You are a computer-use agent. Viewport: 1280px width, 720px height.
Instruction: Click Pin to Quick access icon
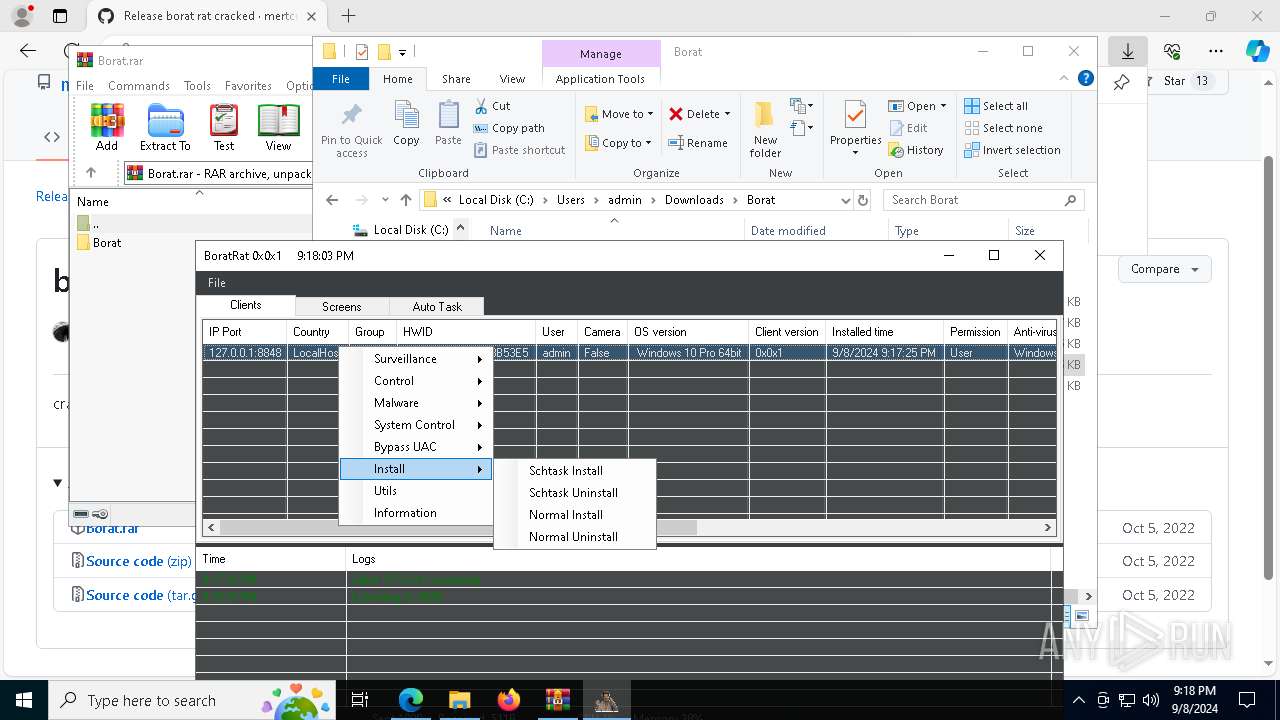pyautogui.click(x=352, y=129)
